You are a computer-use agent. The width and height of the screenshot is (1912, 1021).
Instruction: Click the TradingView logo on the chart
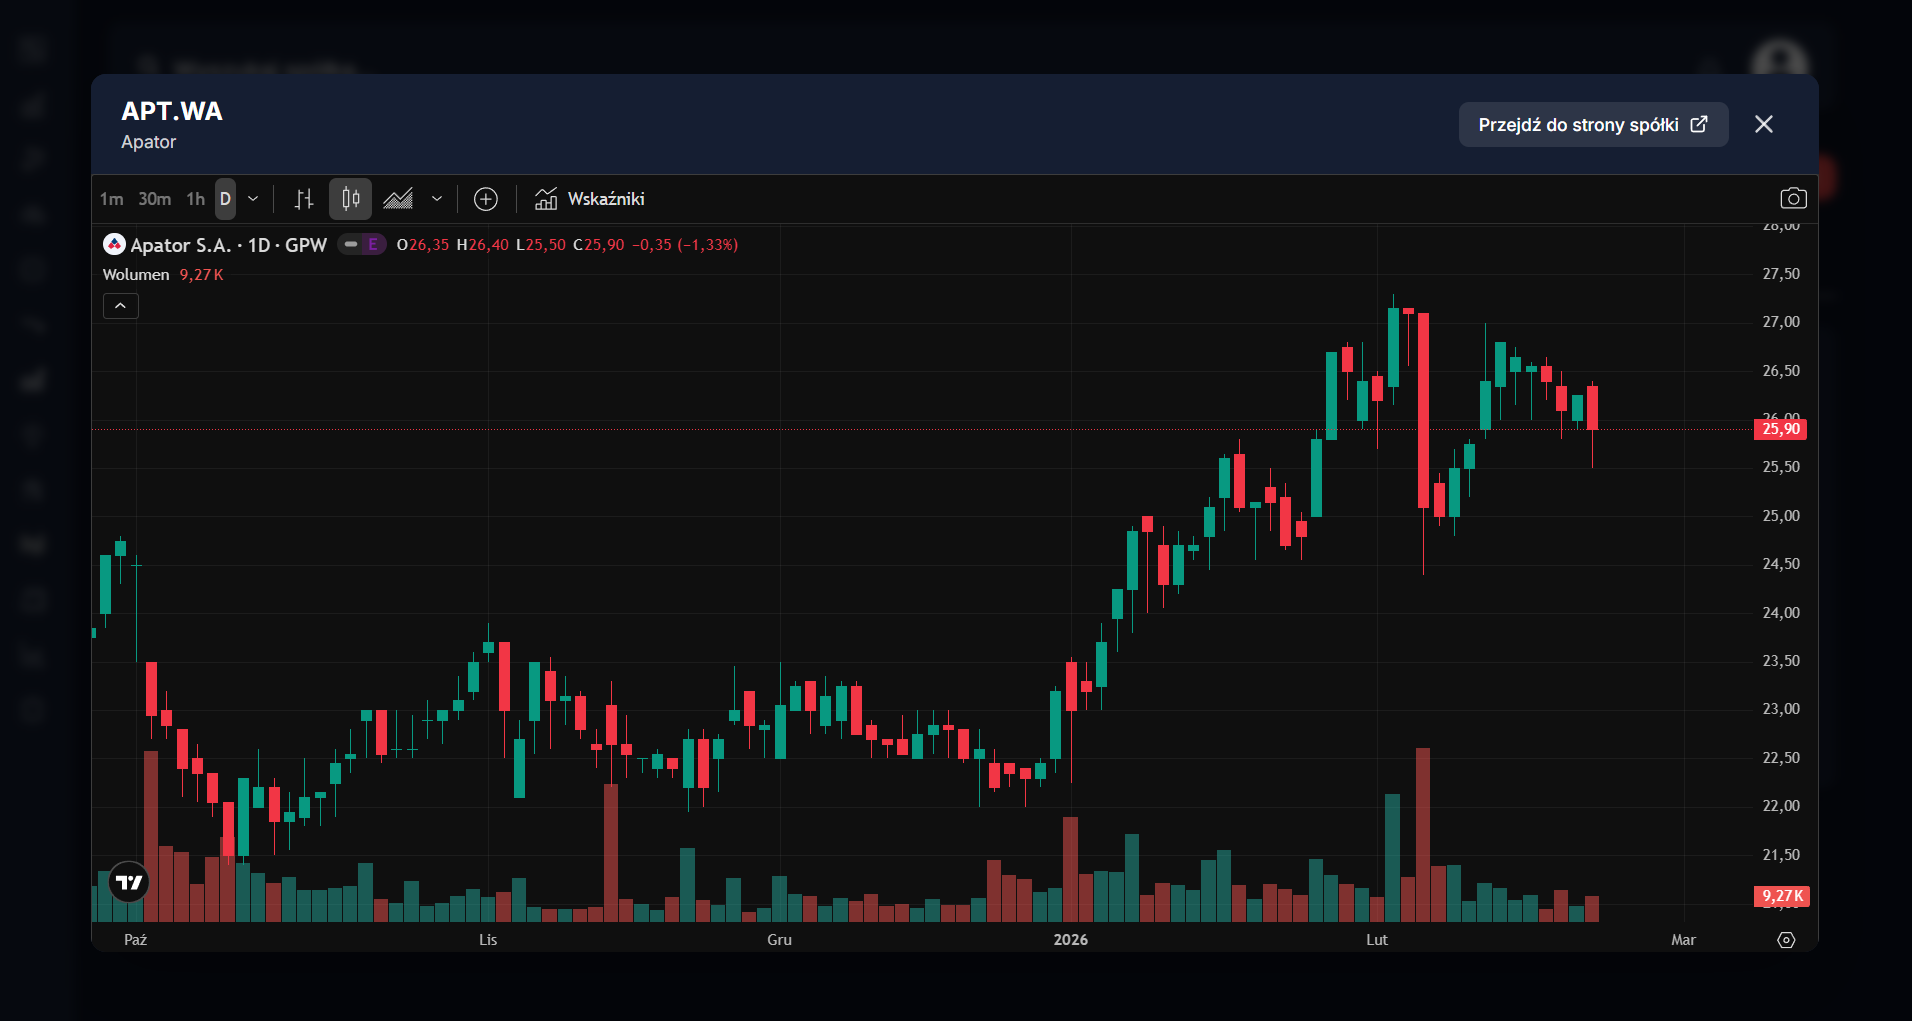129,882
